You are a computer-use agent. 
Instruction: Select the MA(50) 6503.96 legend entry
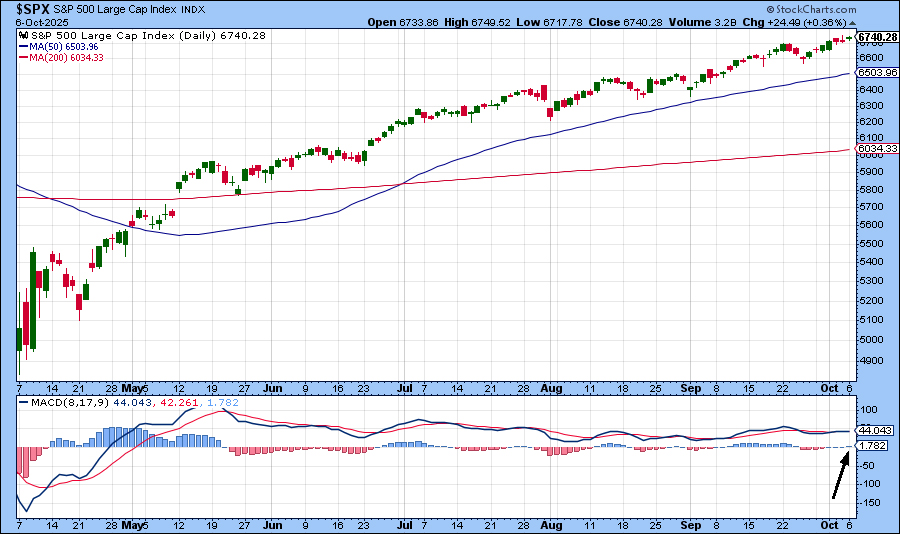[65, 46]
